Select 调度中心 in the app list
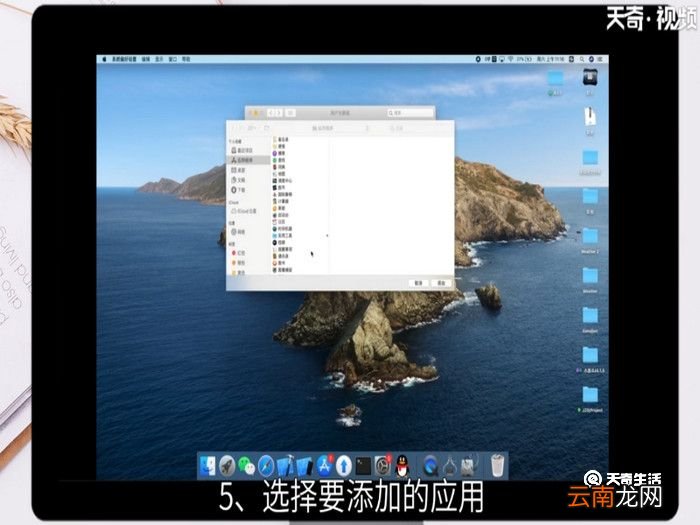The height and width of the screenshot is (525, 700). tap(283, 181)
